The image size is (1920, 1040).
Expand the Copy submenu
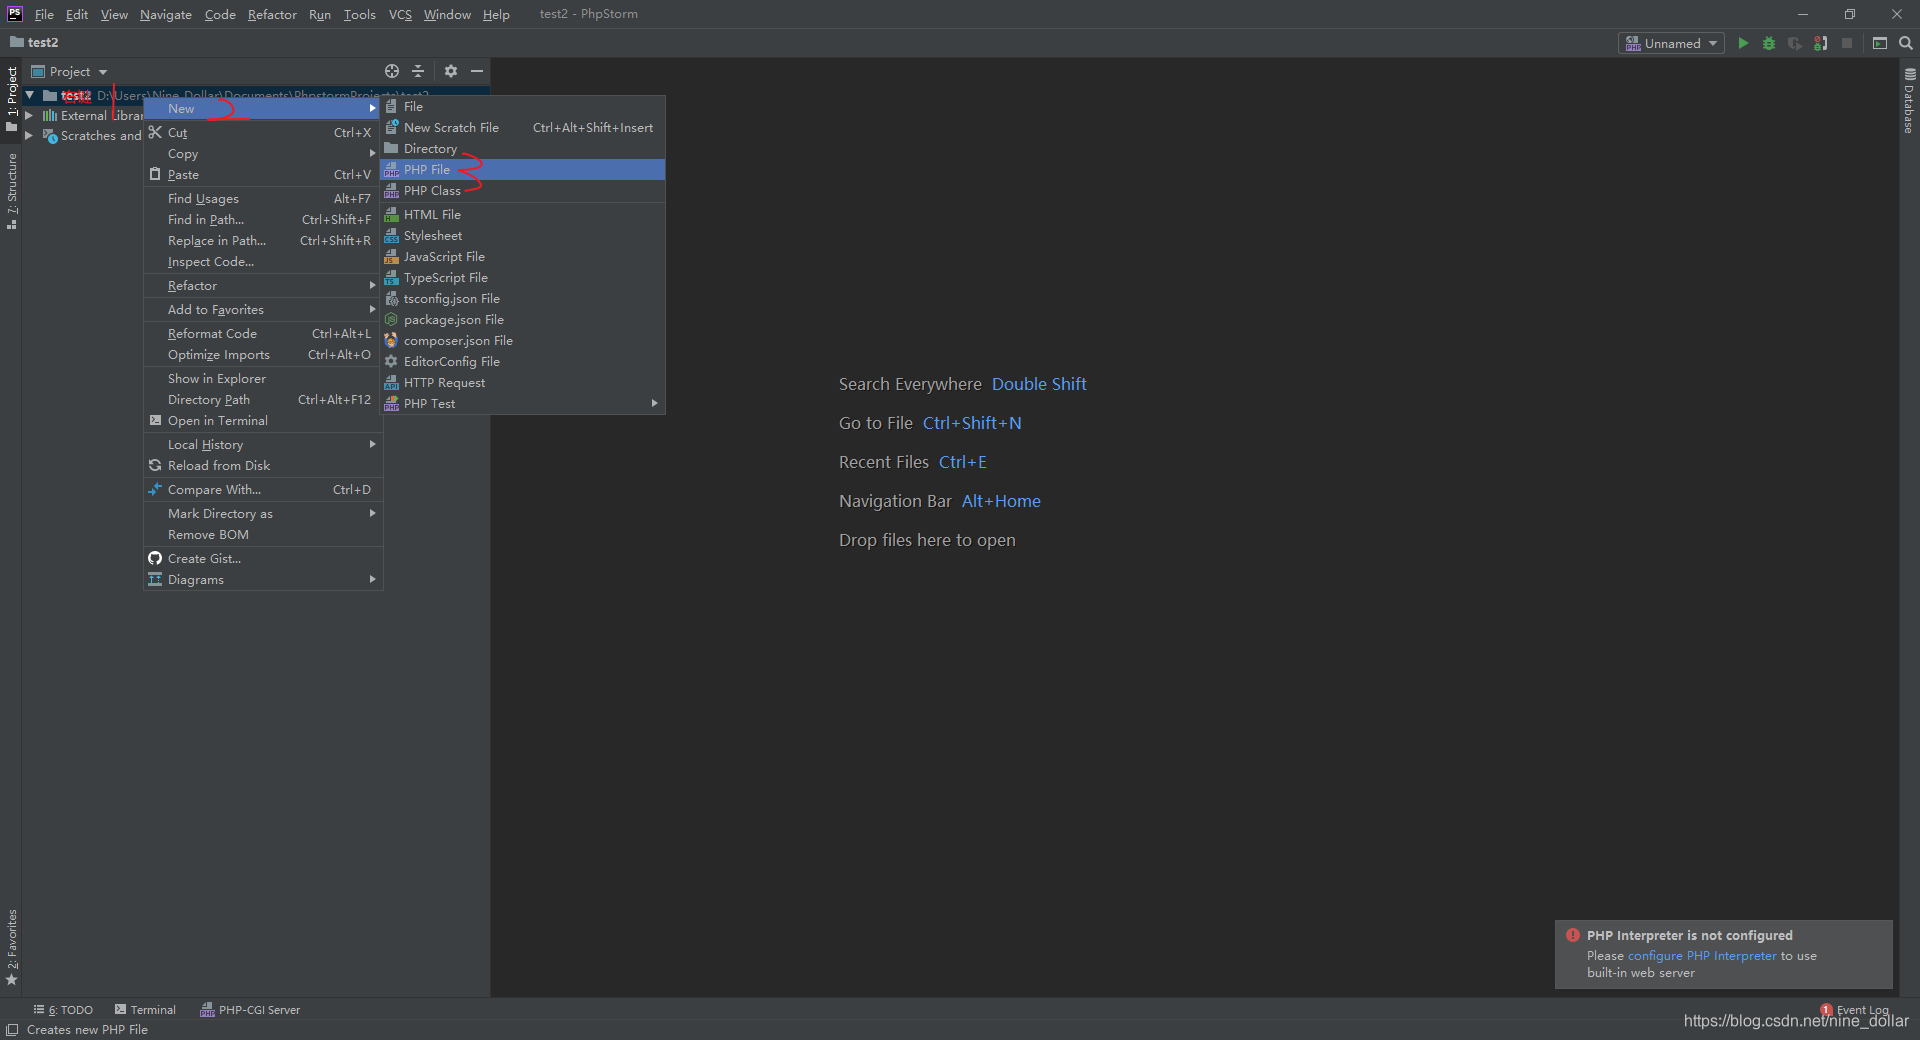(263, 154)
